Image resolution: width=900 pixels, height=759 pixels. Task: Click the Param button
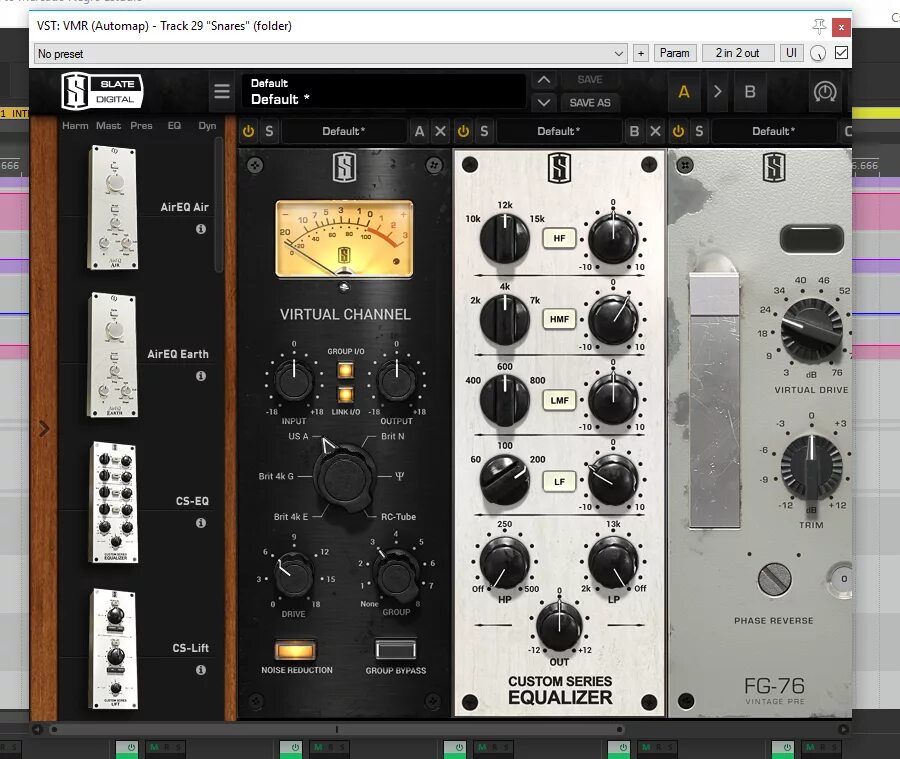pyautogui.click(x=674, y=53)
